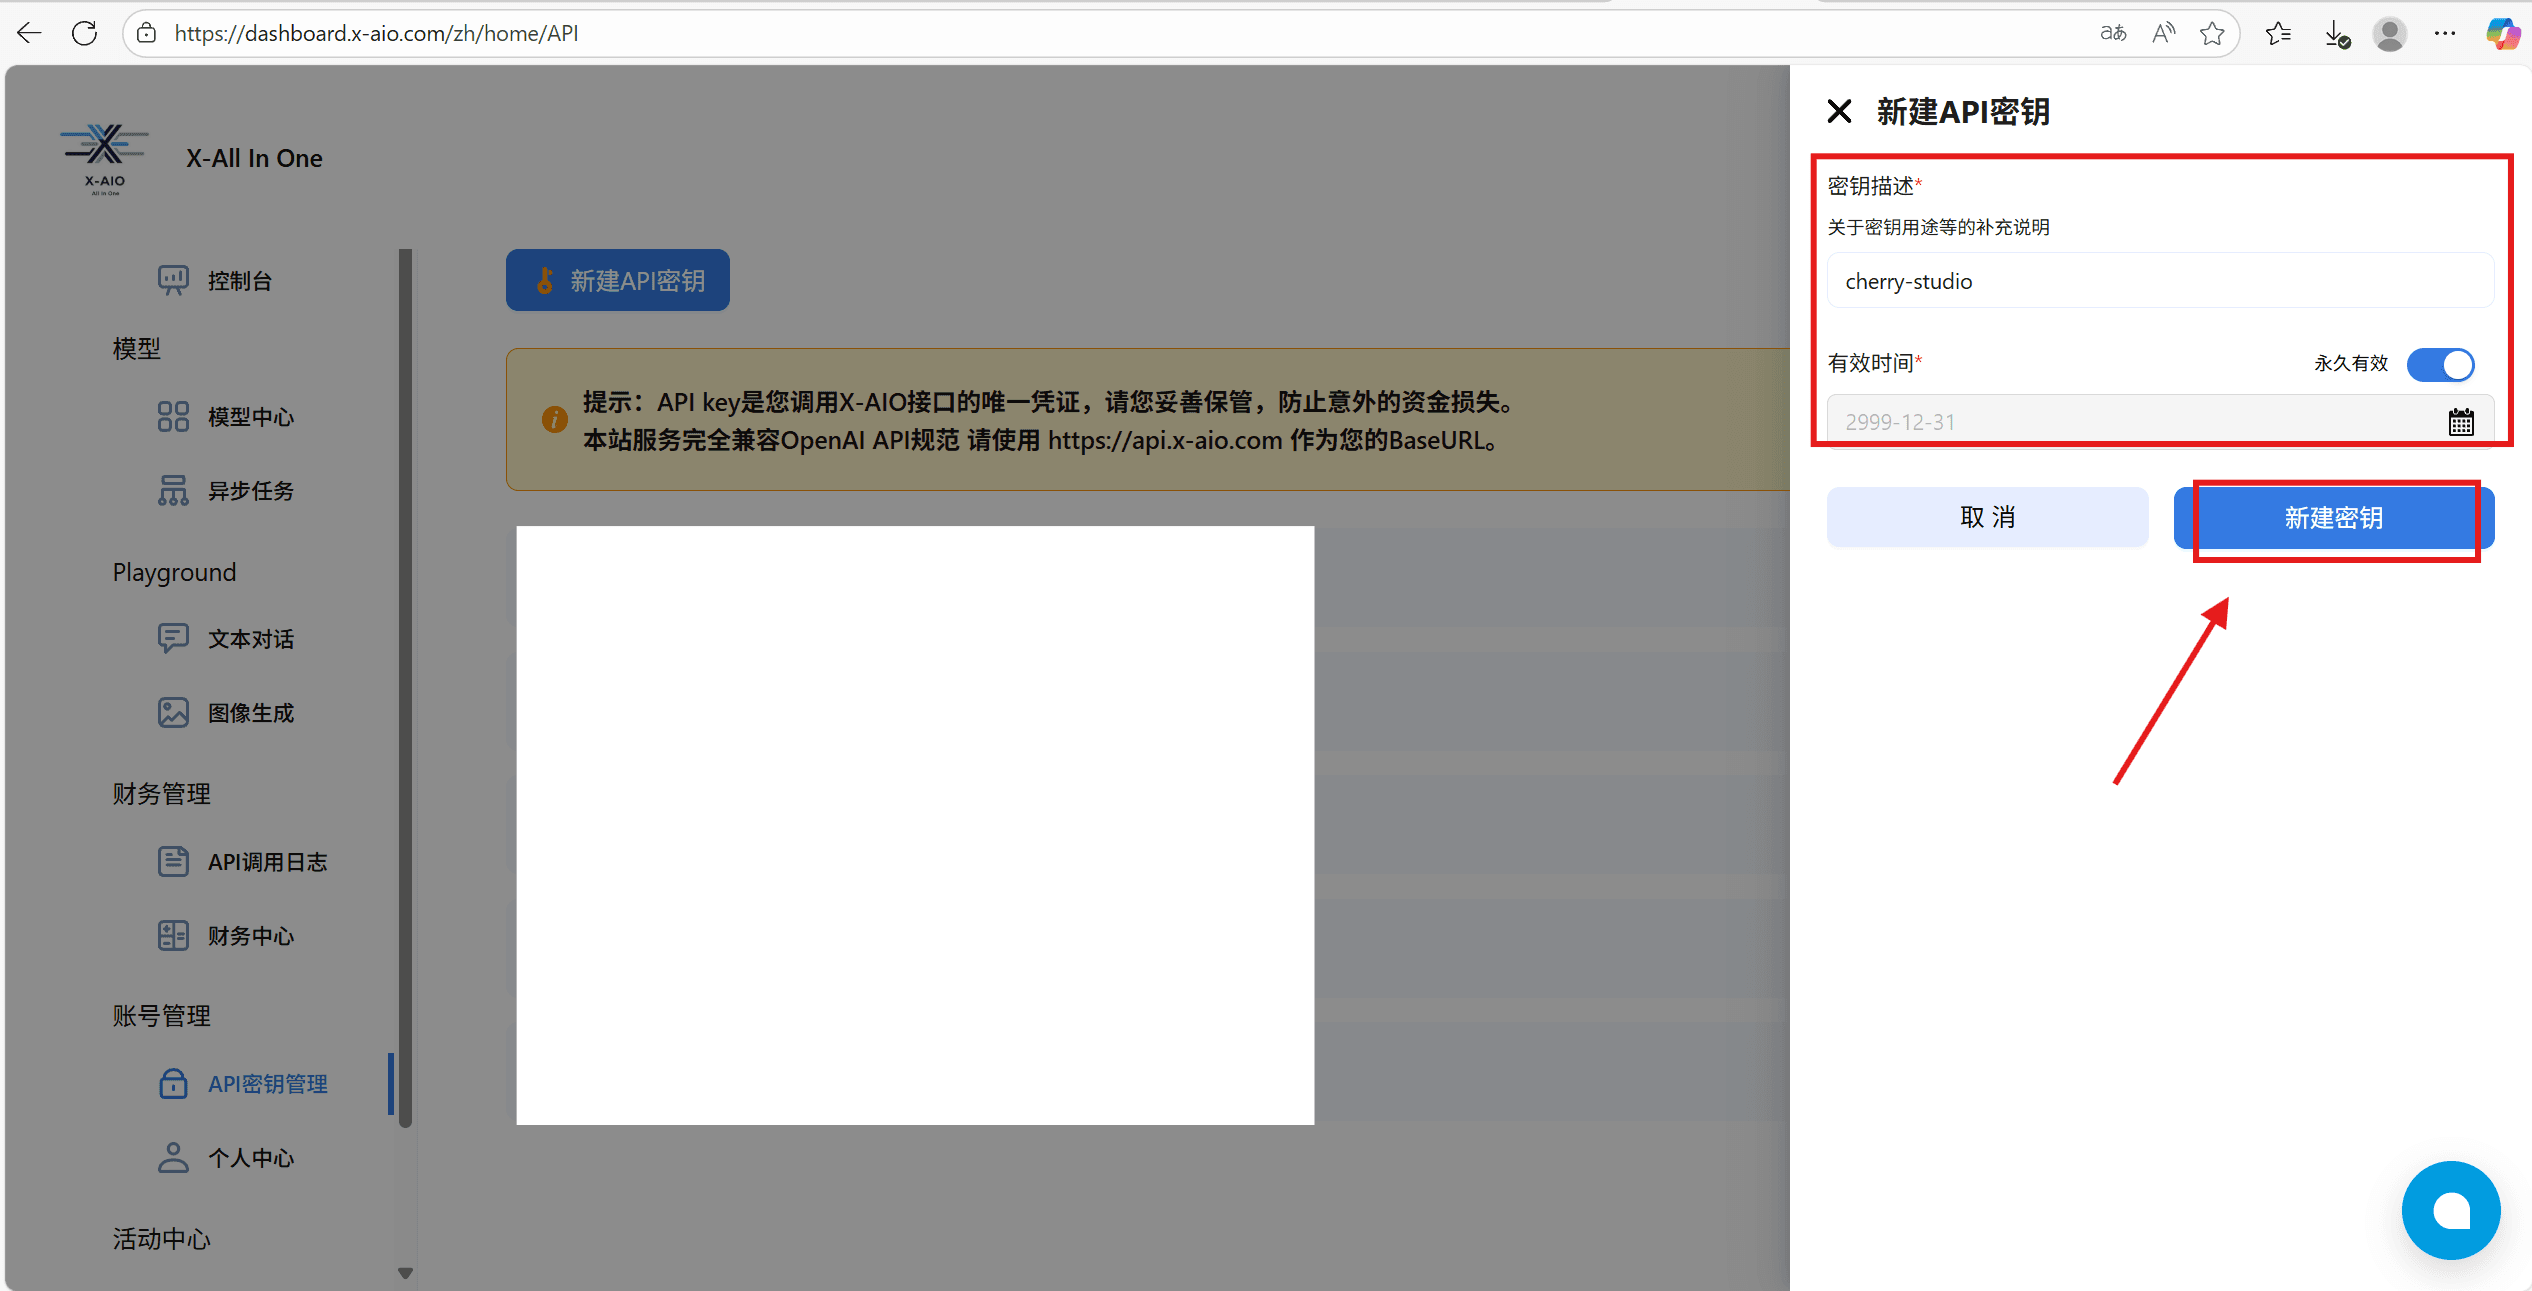
Task: Click the browser favorites star icon
Action: [2212, 34]
